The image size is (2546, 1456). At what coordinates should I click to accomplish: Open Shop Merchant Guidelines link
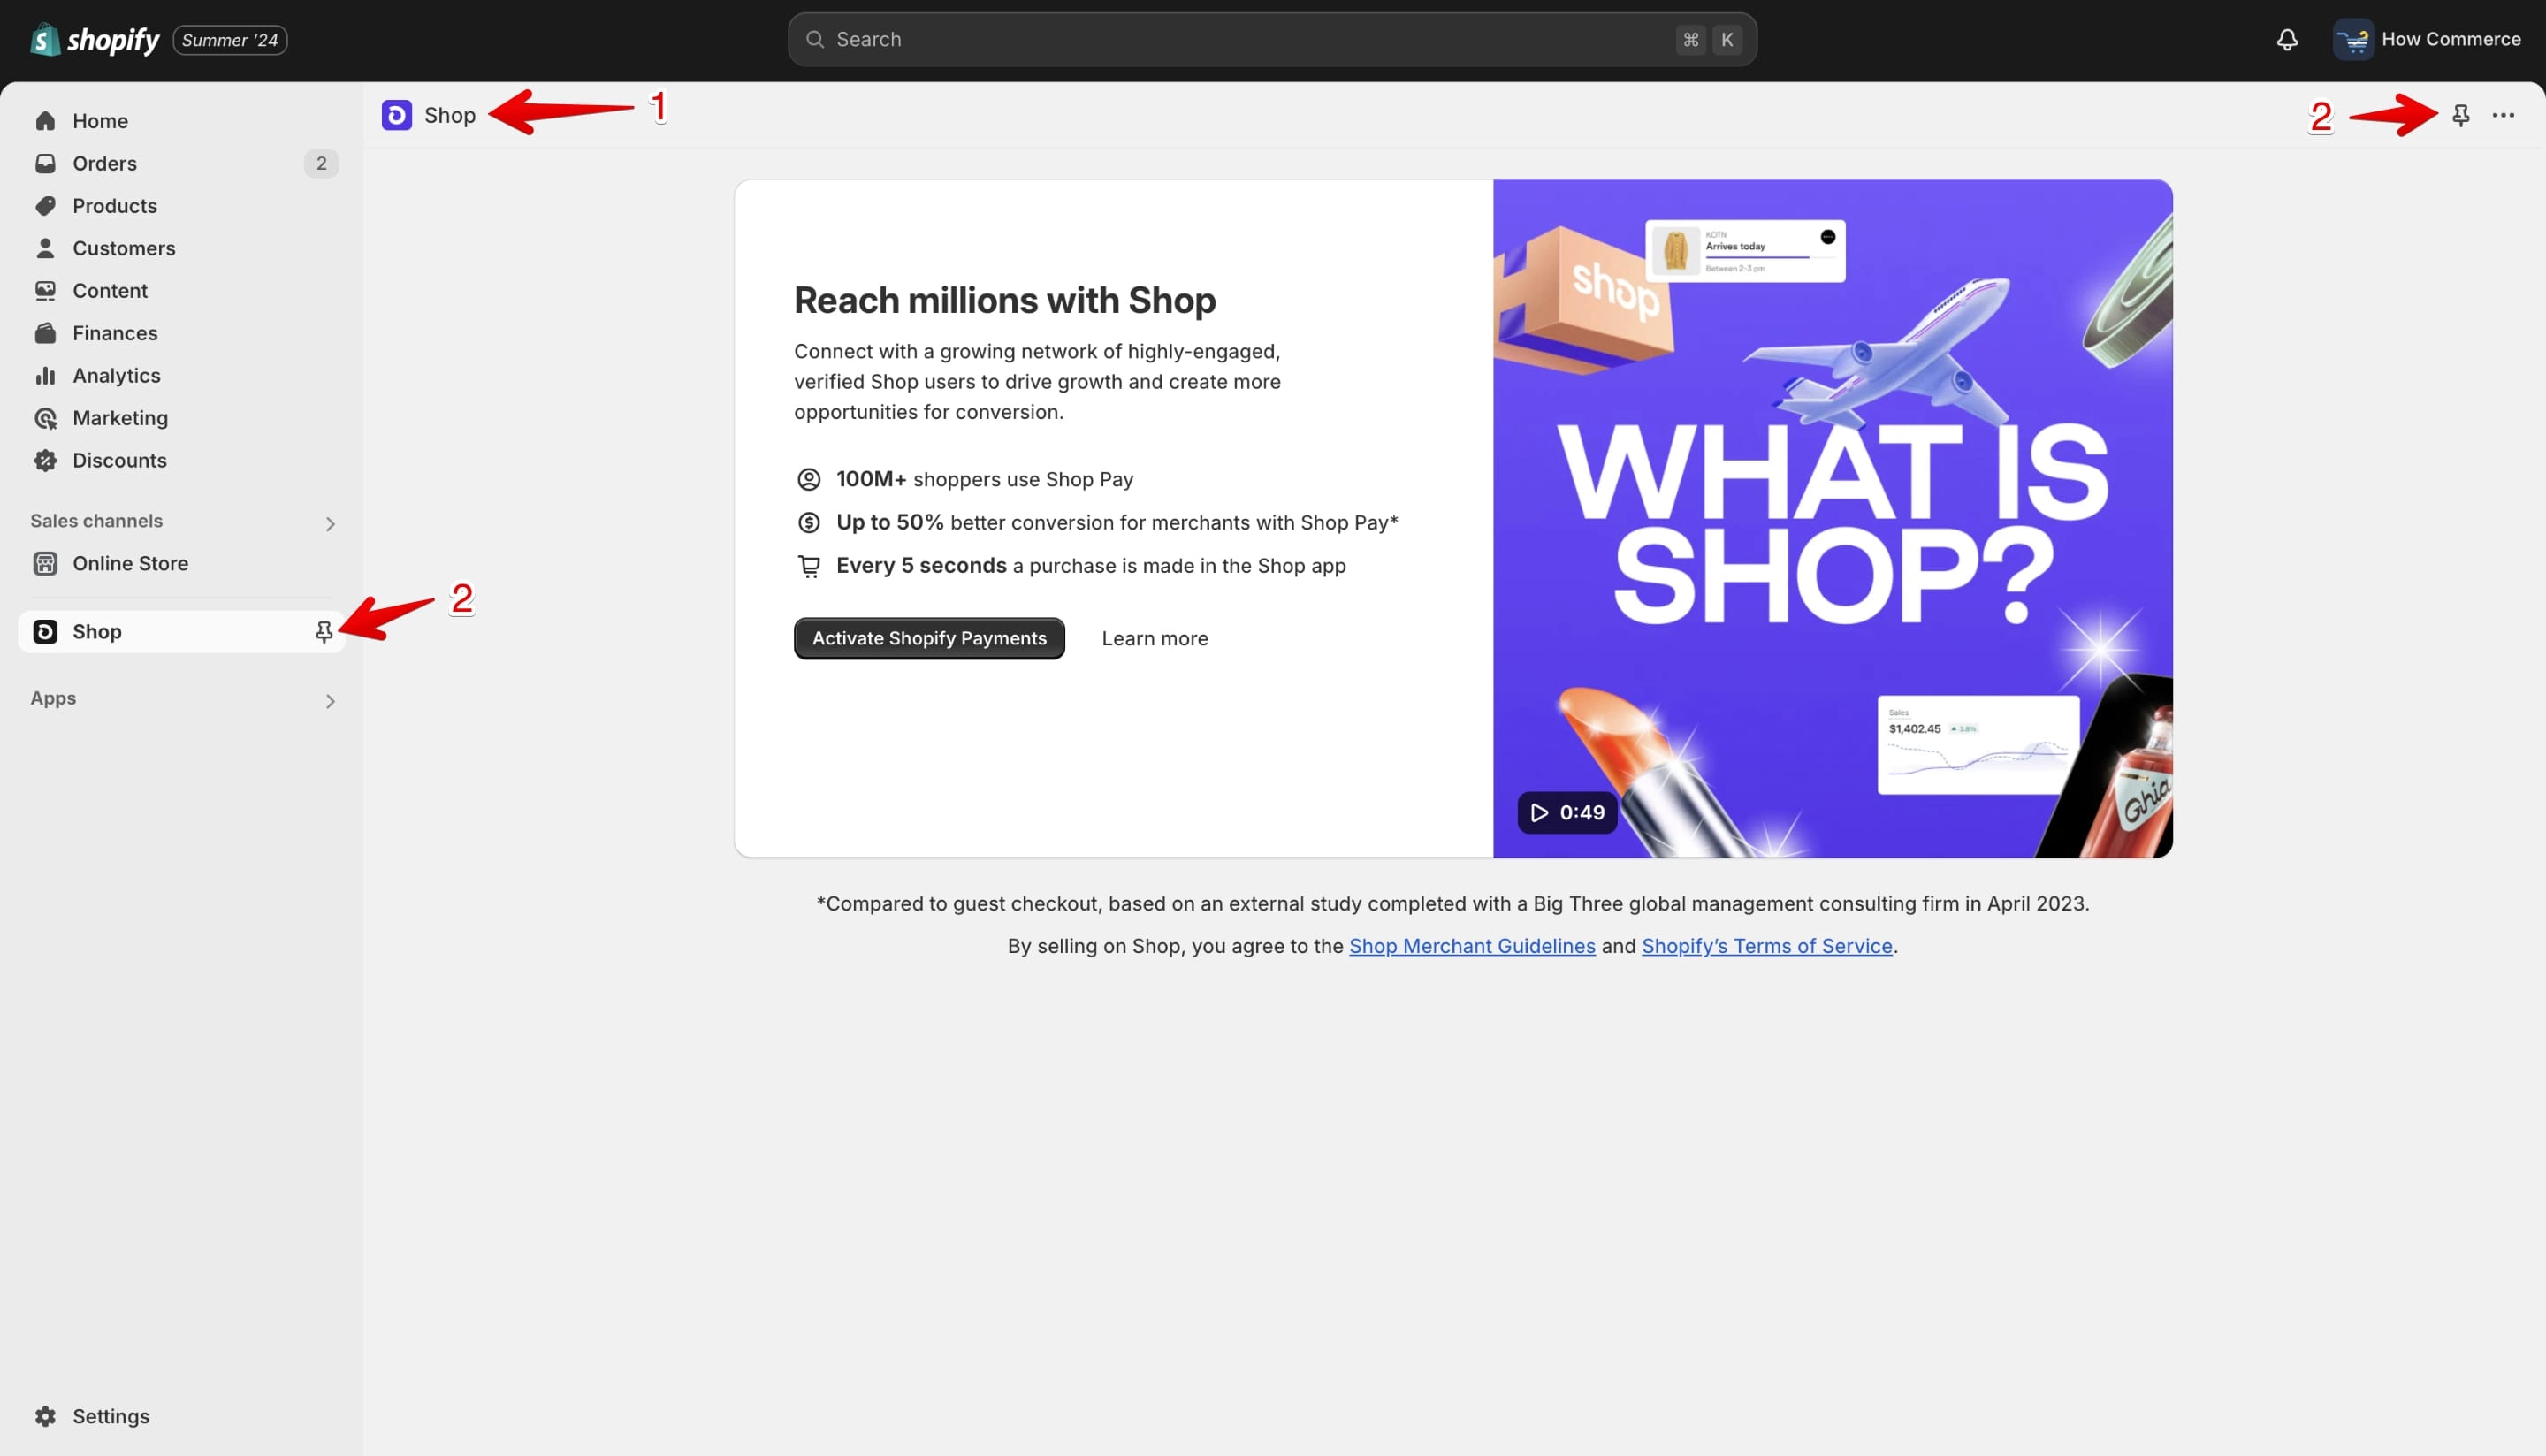point(1472,946)
